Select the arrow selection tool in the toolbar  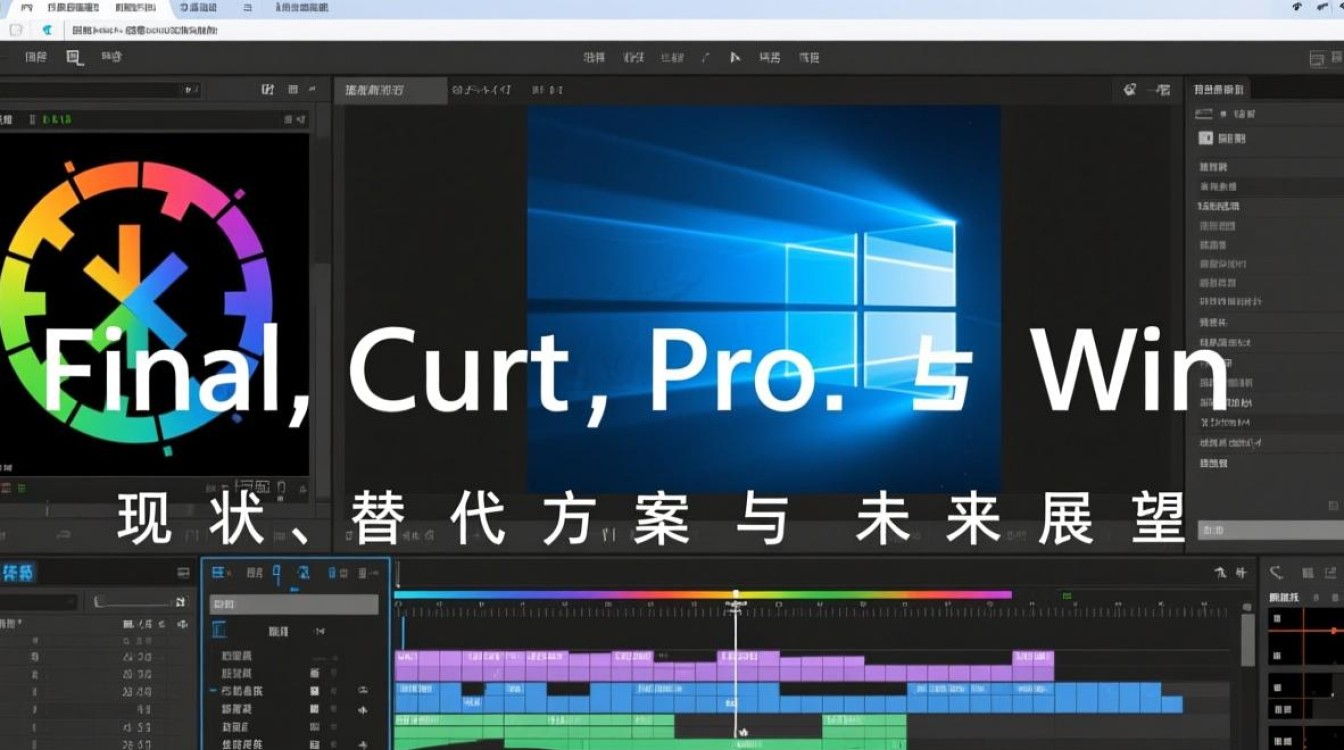point(735,57)
